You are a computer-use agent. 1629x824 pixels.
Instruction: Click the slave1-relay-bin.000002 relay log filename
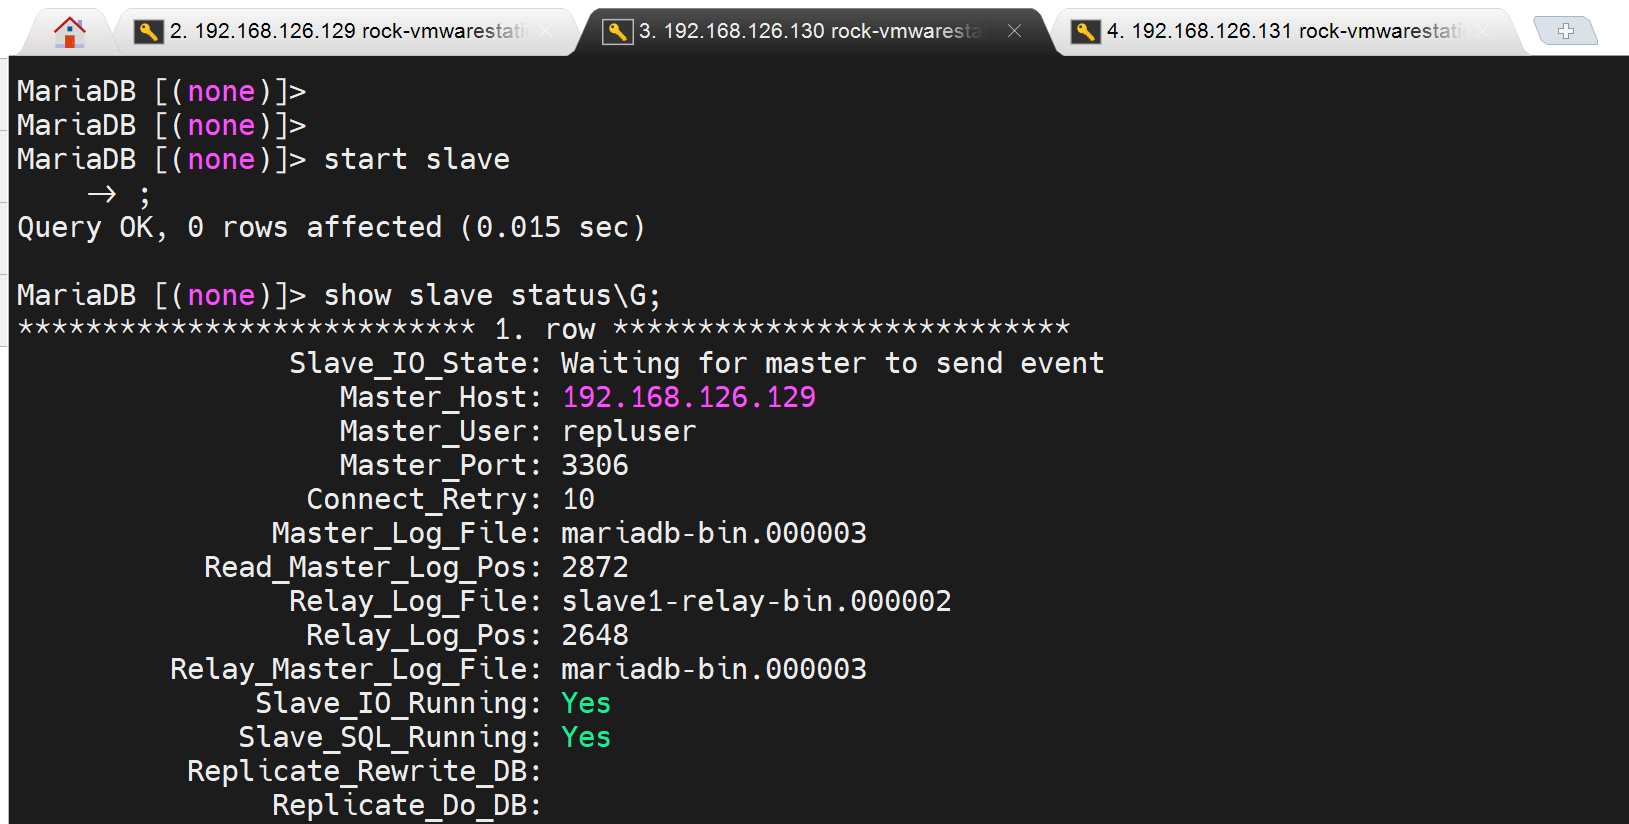click(x=756, y=601)
